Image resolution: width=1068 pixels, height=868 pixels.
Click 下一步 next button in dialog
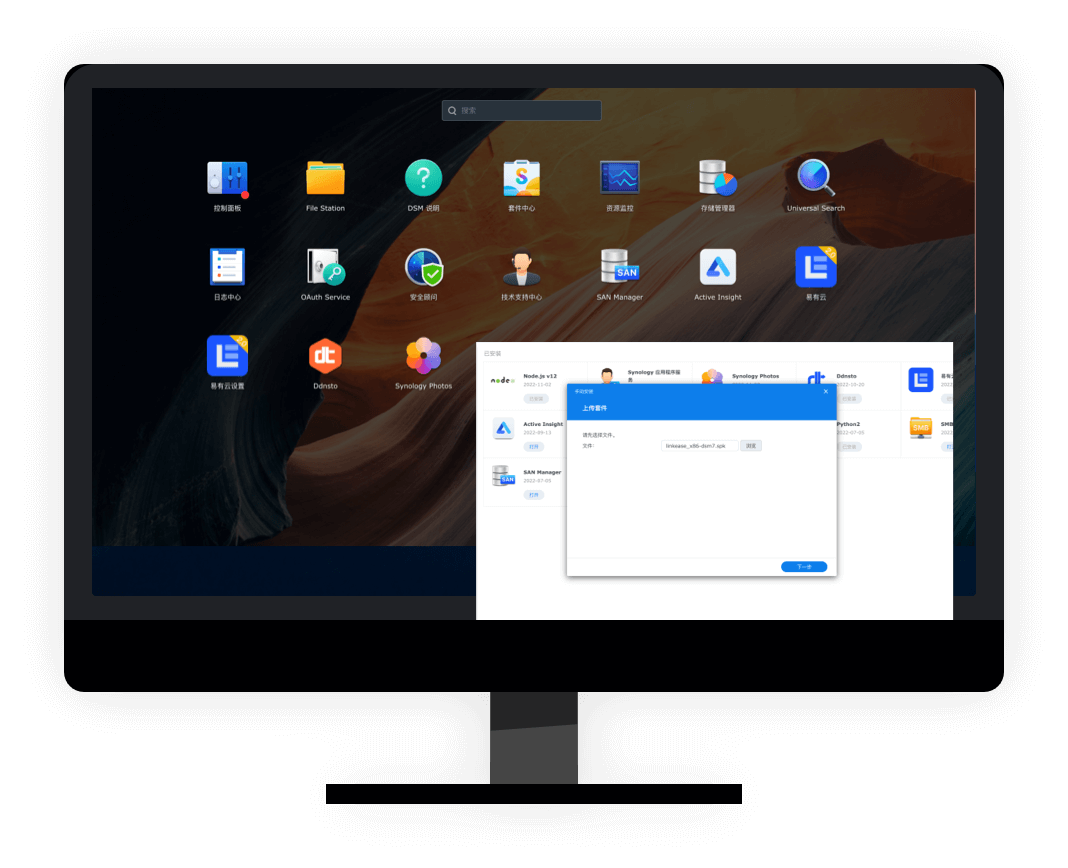803,567
